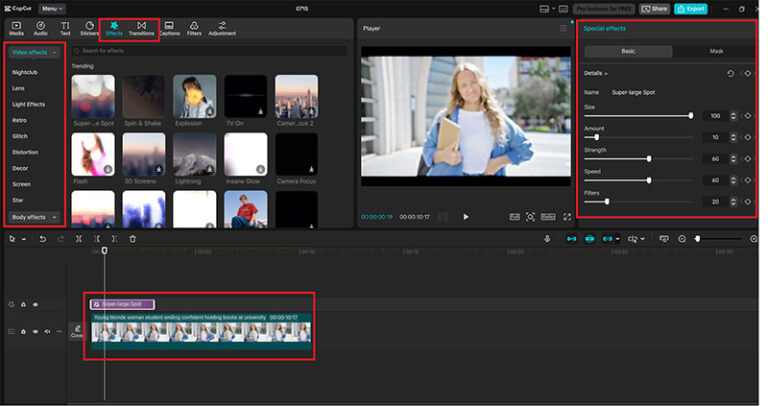The image size is (768, 406).
Task: Play the video preview
Action: pos(466,217)
